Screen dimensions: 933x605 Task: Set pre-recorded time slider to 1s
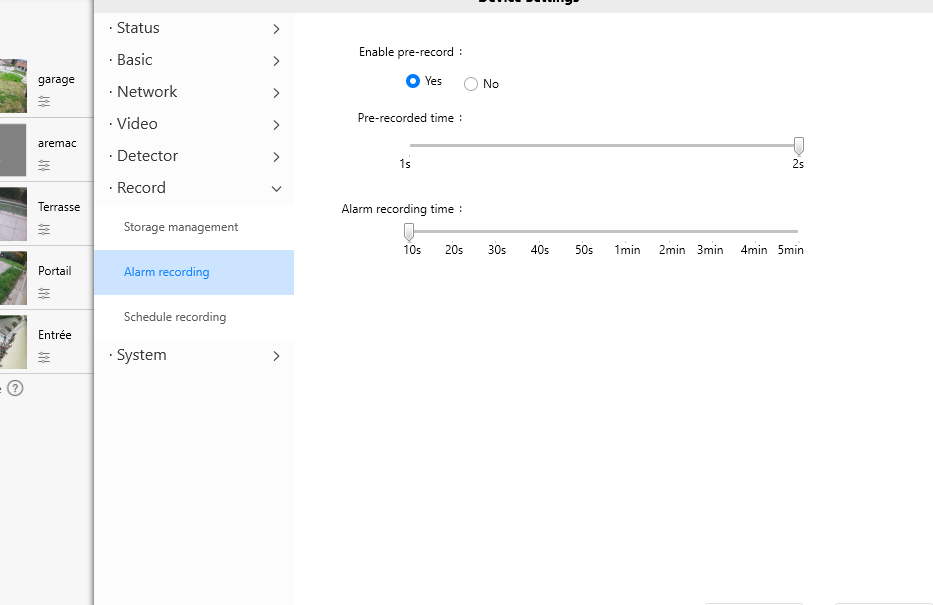pyautogui.click(x=410, y=145)
